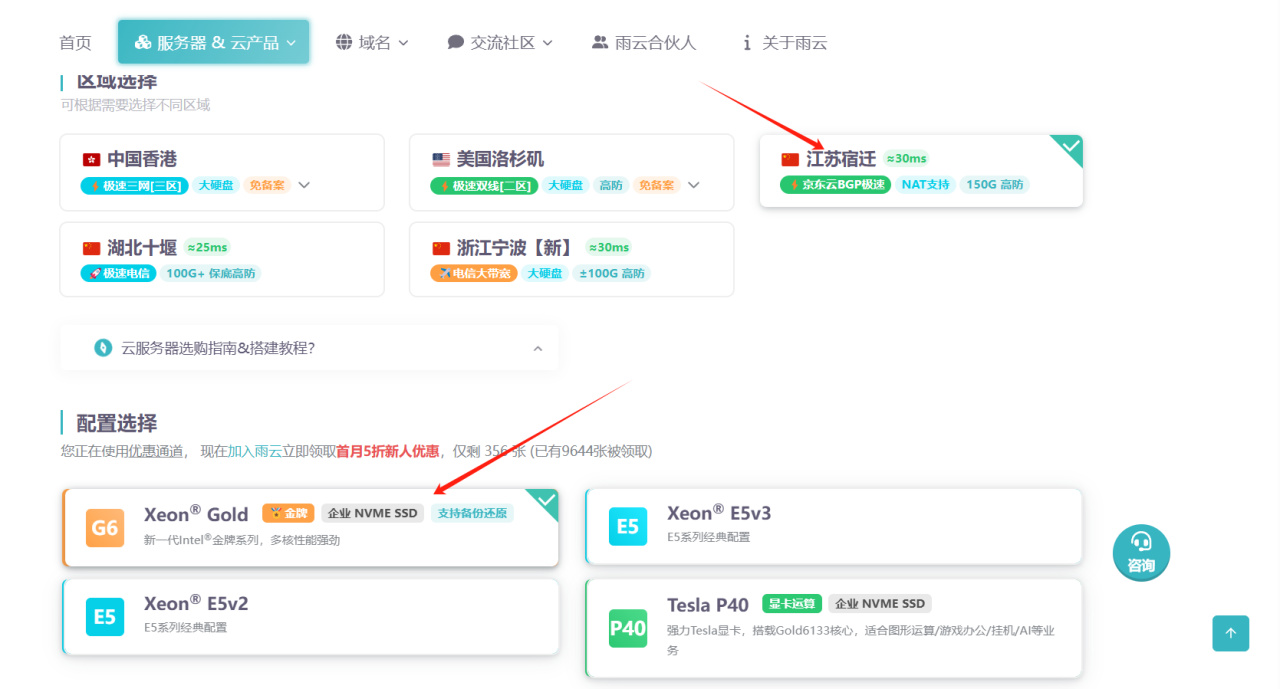Viewport: 1280px width, 689px height.
Task: Open the 咨询 headset support button
Action: point(1141,552)
